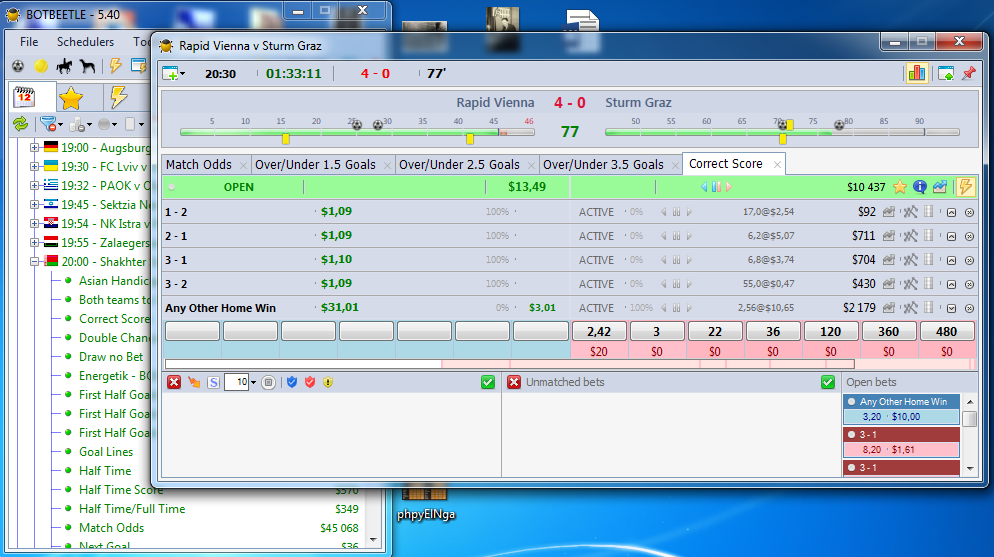Click the 120 lay odds button

[830, 331]
